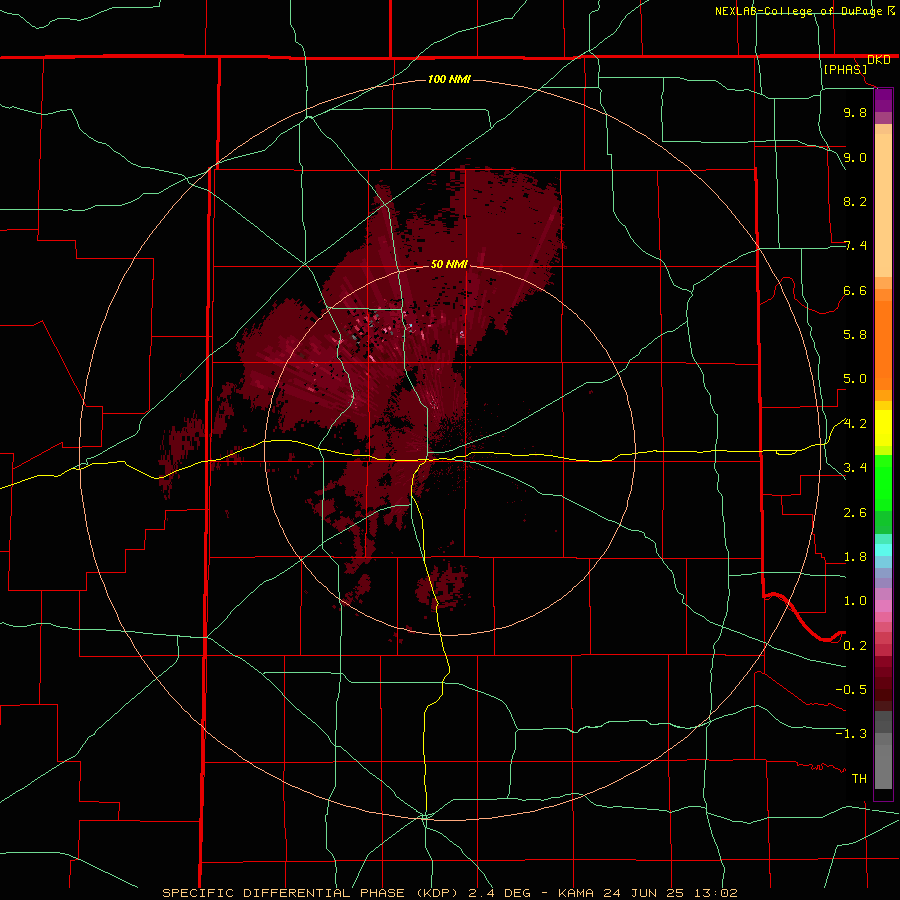Click the KAMA 24 JUN 25 13:02 timestamp
Viewport: 900px width, 900px height.
click(647, 893)
